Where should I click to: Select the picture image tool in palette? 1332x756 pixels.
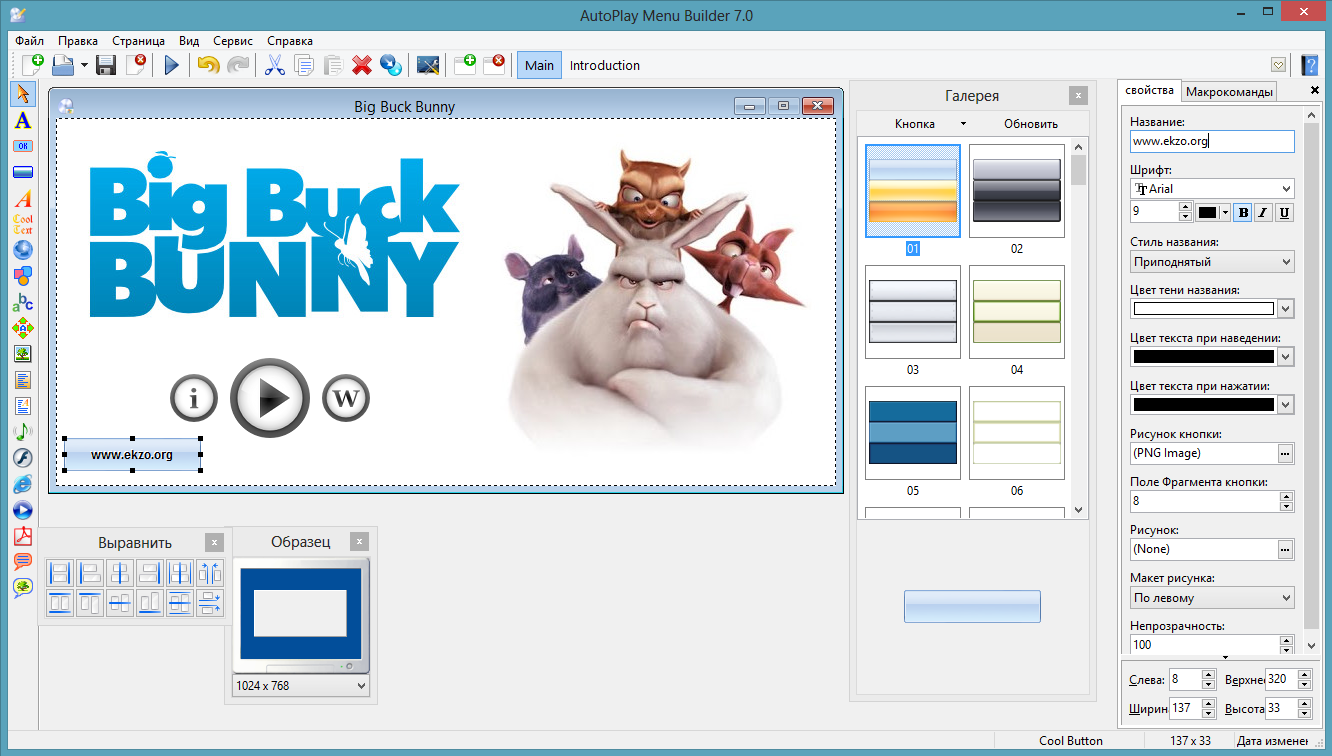[x=22, y=354]
